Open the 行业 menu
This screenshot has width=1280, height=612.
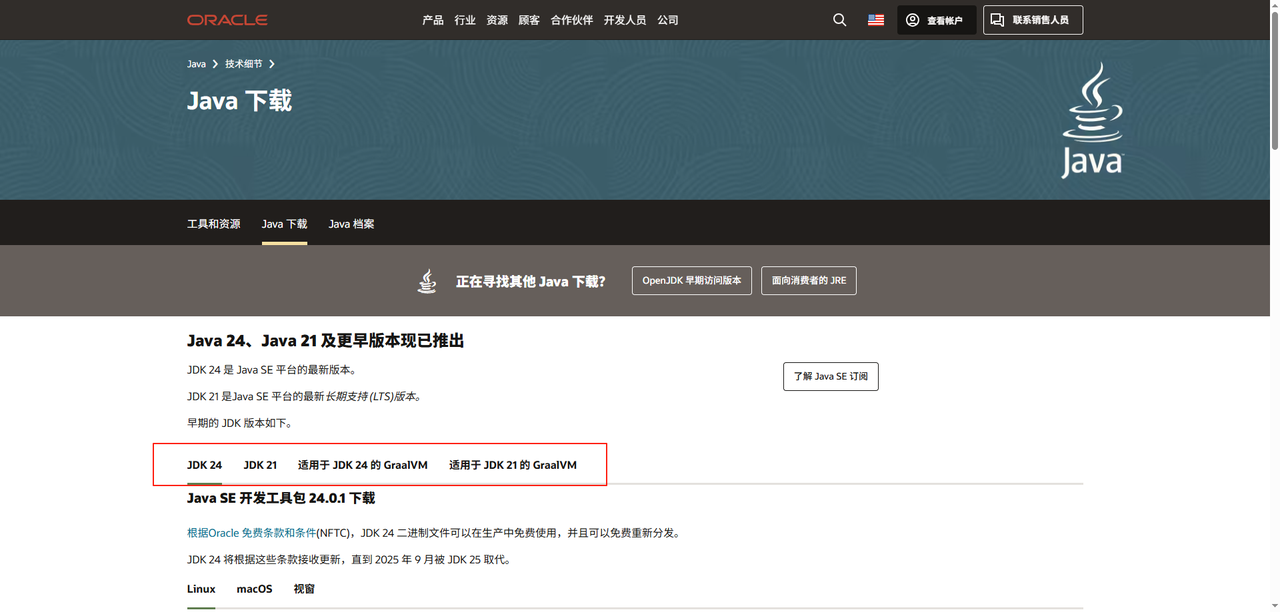[x=465, y=20]
